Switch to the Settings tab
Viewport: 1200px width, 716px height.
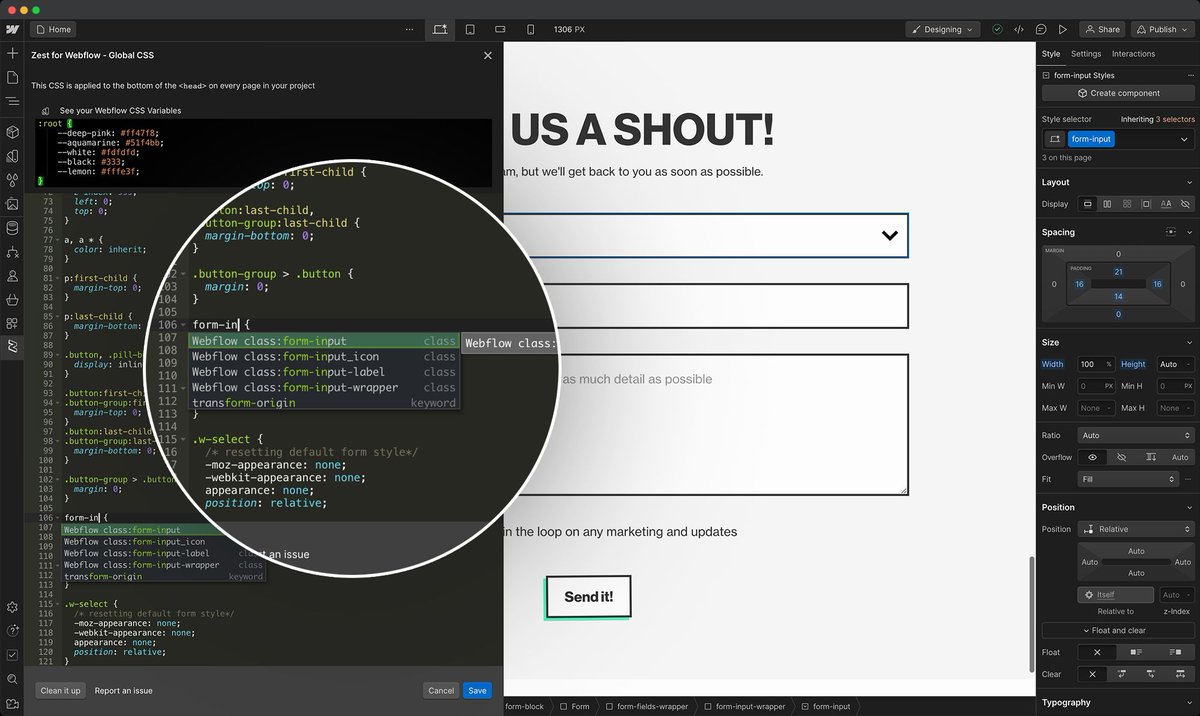[1086, 54]
